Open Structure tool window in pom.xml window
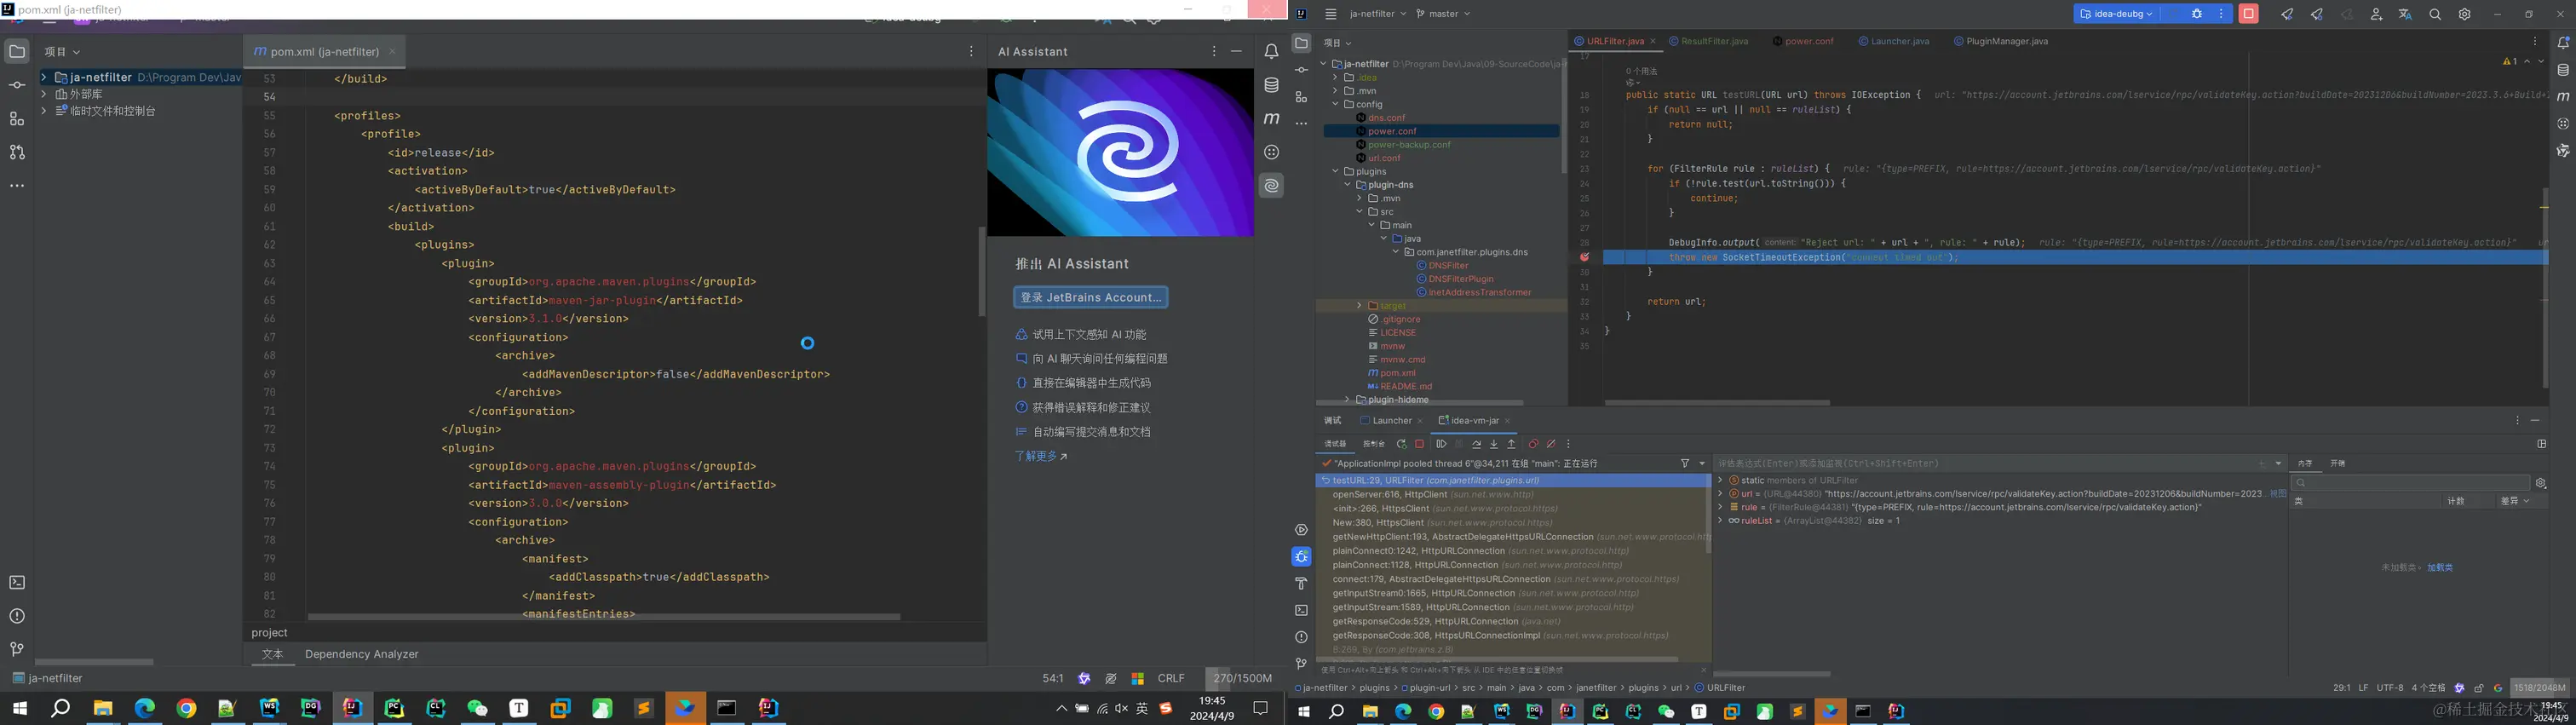This screenshot has width=2576, height=725. (17, 119)
